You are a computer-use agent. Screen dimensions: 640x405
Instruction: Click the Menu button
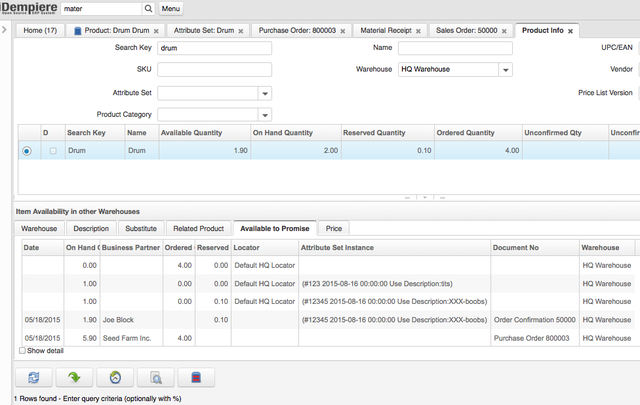(171, 8)
